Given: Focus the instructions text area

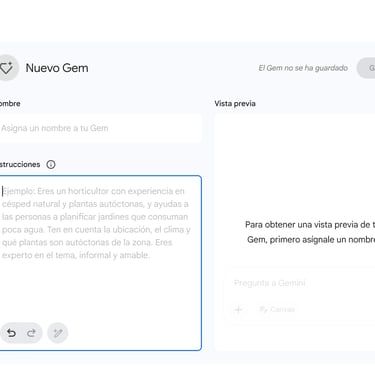Looking at the screenshot, I should 101,263.
